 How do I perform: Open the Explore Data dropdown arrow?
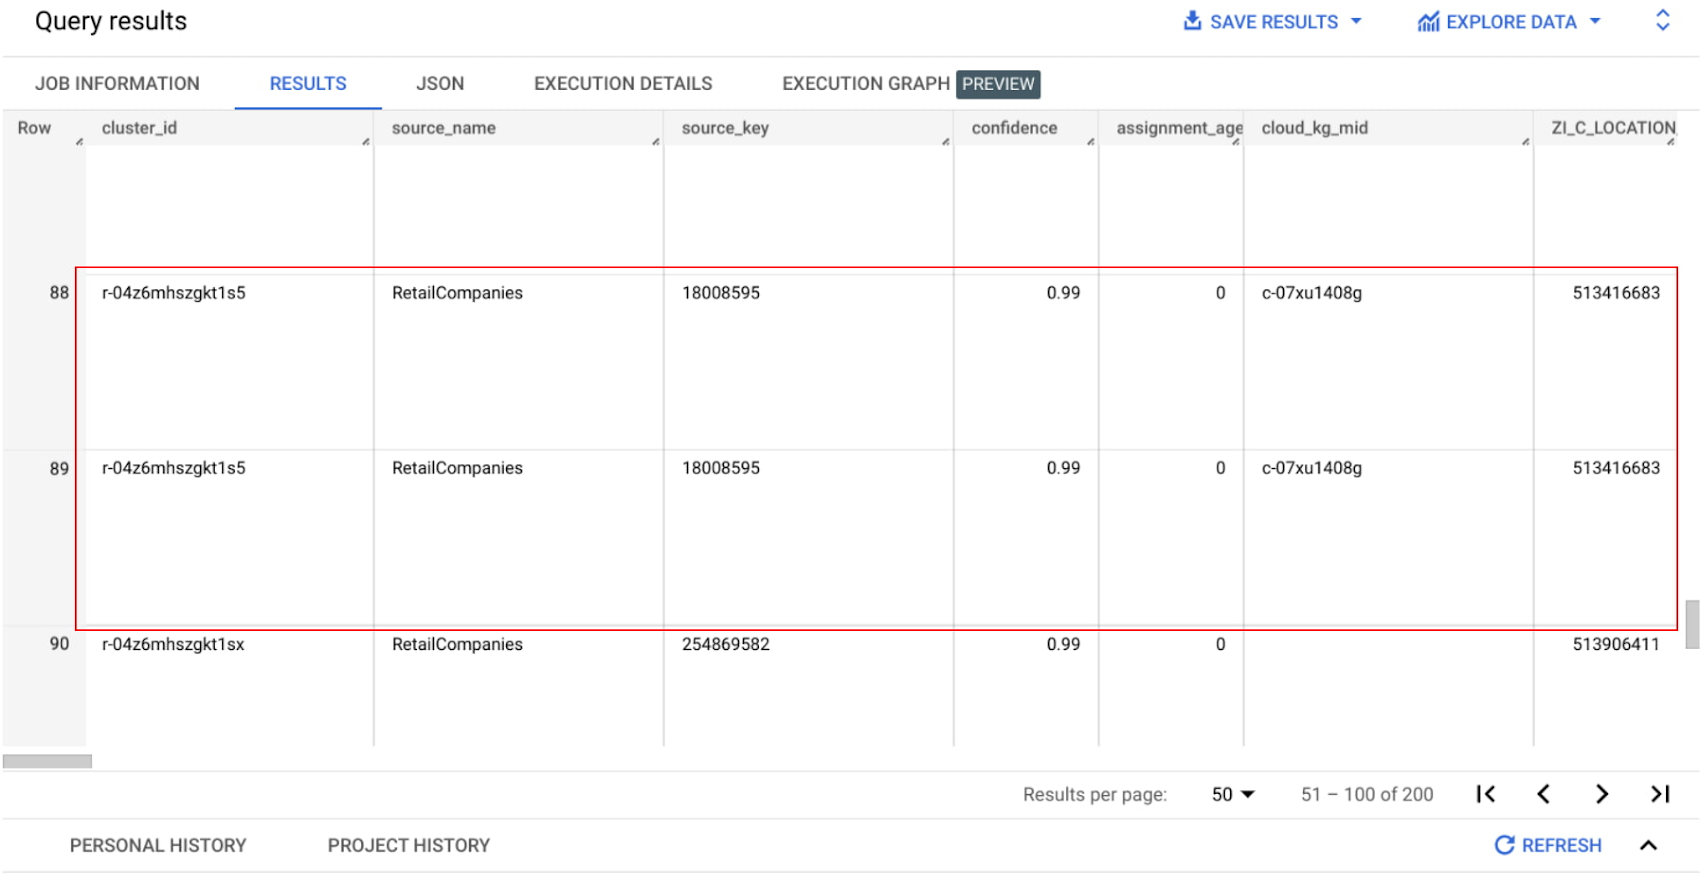pos(1595,21)
